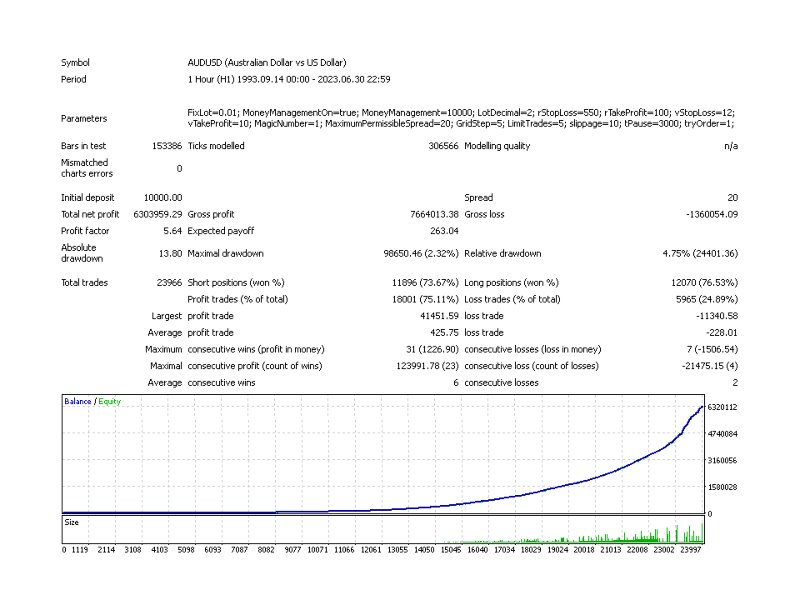Image resolution: width=800 pixels, height=600 pixels.
Task: Click the Equity legend label in chart
Action: coord(110,402)
